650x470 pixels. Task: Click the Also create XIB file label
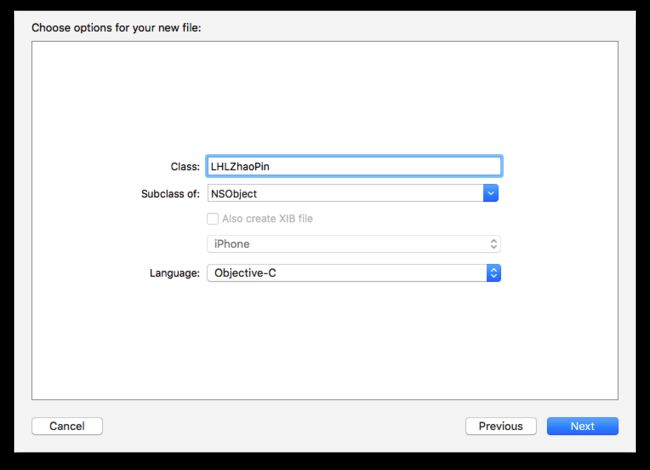(267, 218)
